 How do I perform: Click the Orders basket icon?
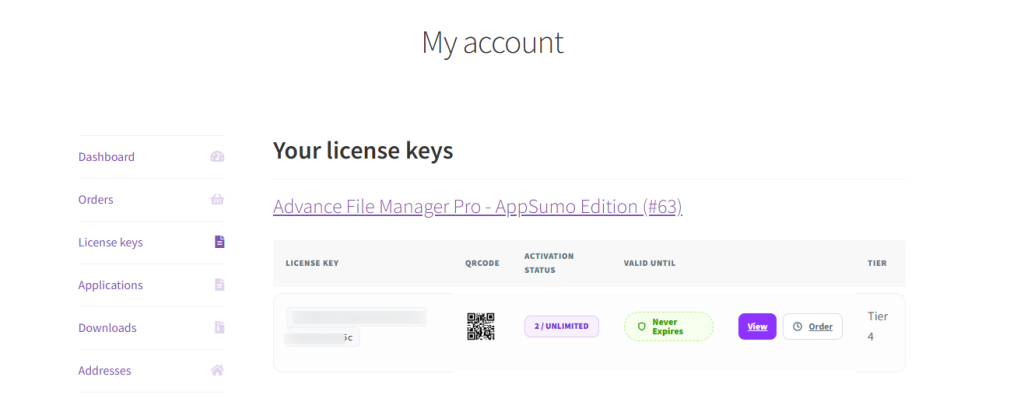pos(217,199)
